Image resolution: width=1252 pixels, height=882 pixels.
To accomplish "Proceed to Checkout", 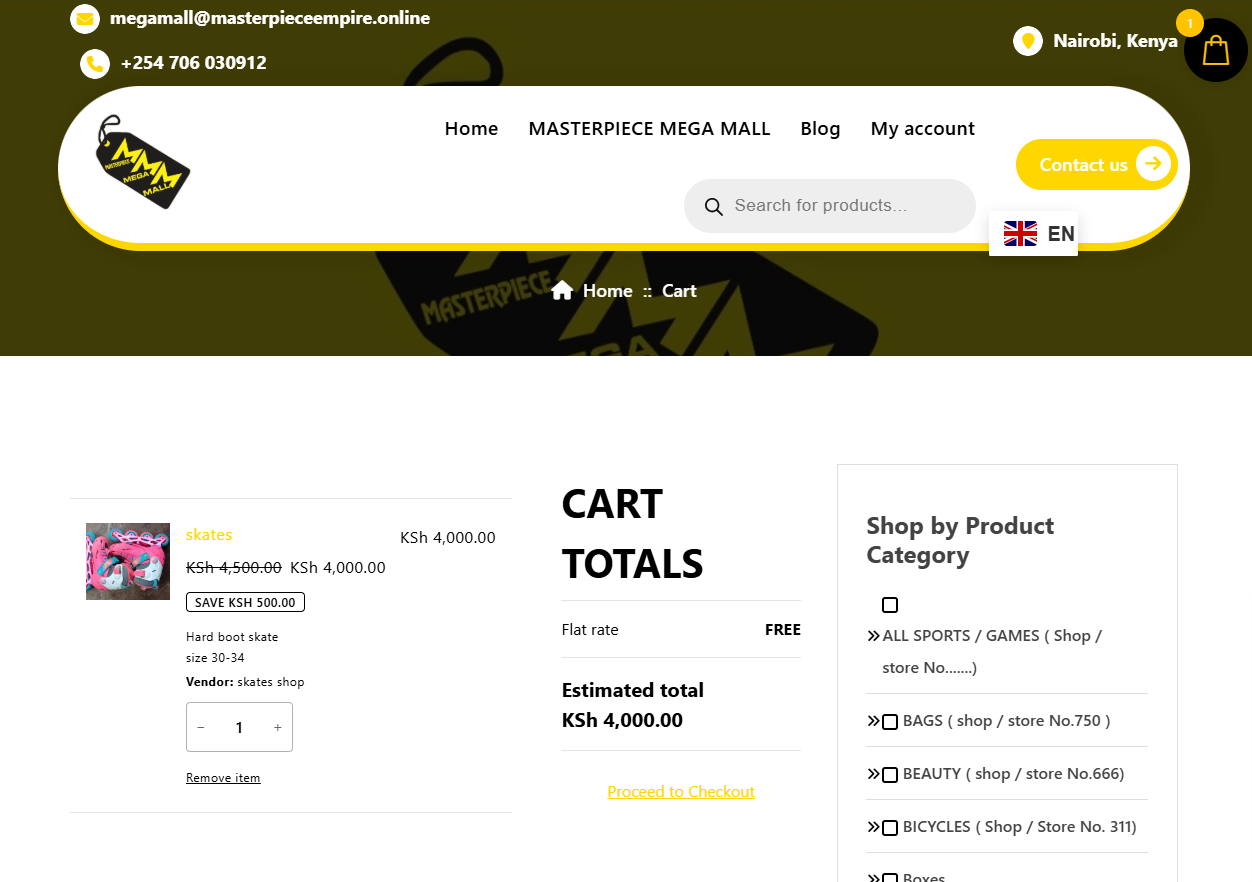I will coord(681,792).
